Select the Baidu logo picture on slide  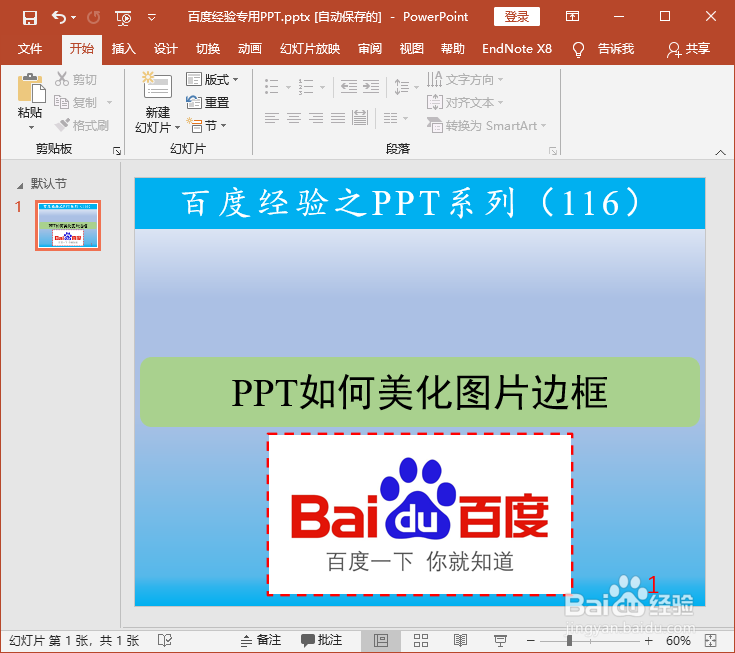coord(420,514)
